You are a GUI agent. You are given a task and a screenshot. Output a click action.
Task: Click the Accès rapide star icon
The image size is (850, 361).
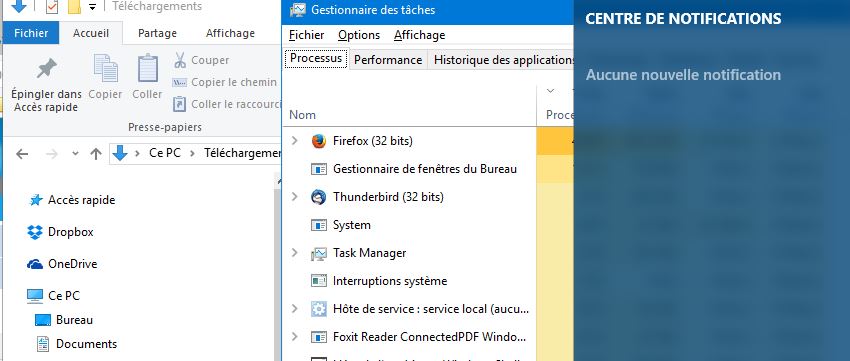click(x=36, y=200)
